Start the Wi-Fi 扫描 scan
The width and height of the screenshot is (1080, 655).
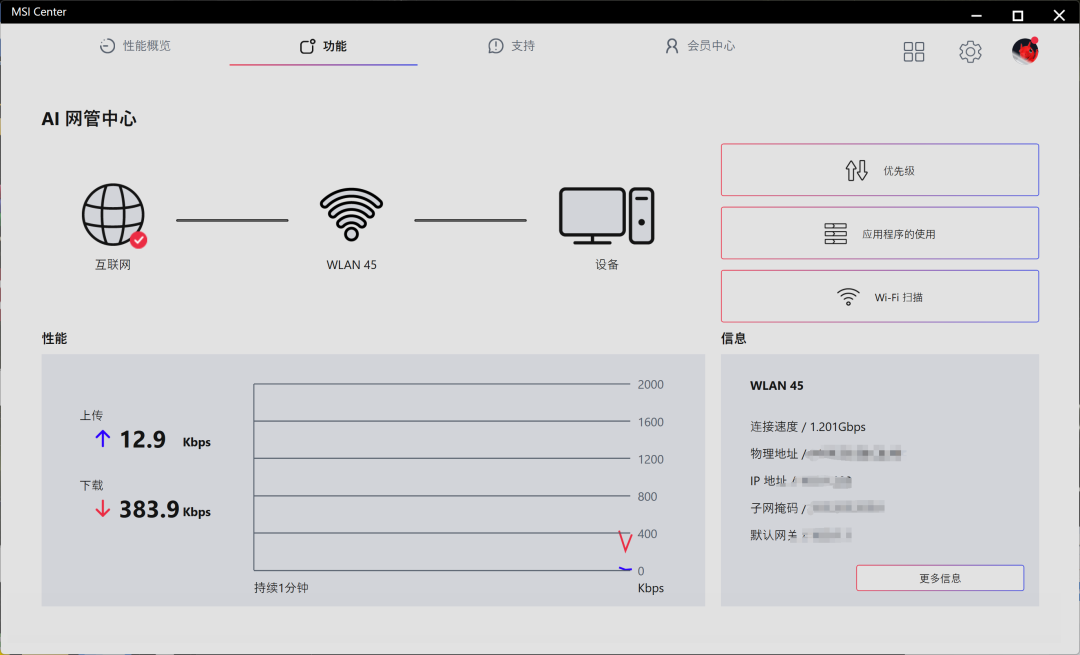tap(880, 297)
